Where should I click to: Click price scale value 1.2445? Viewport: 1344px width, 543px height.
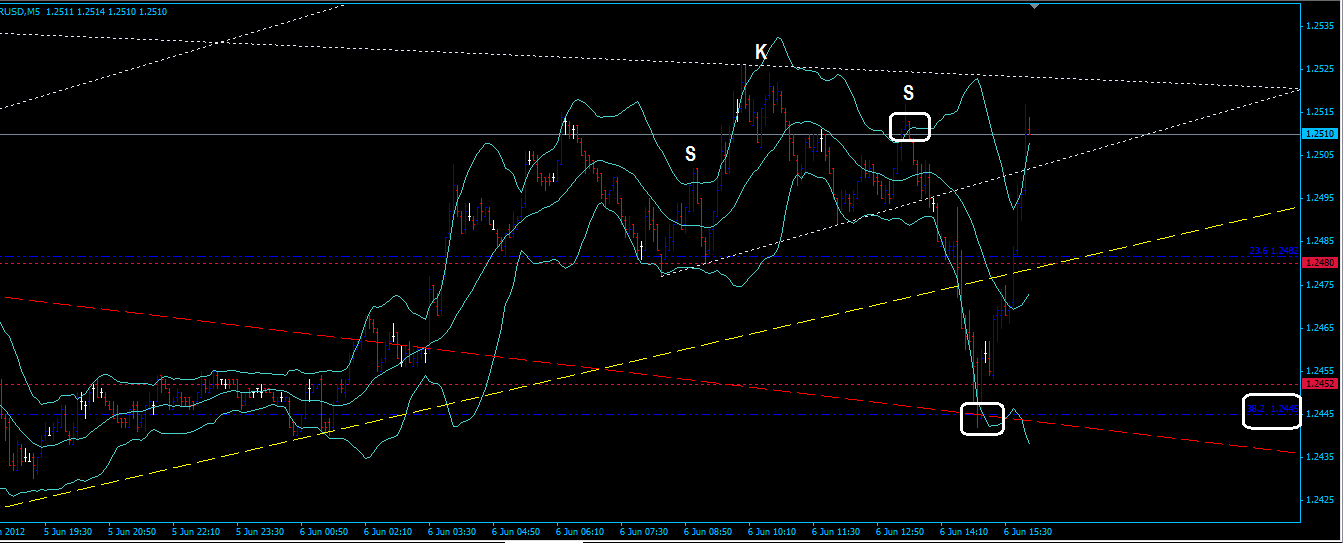tap(1320, 414)
